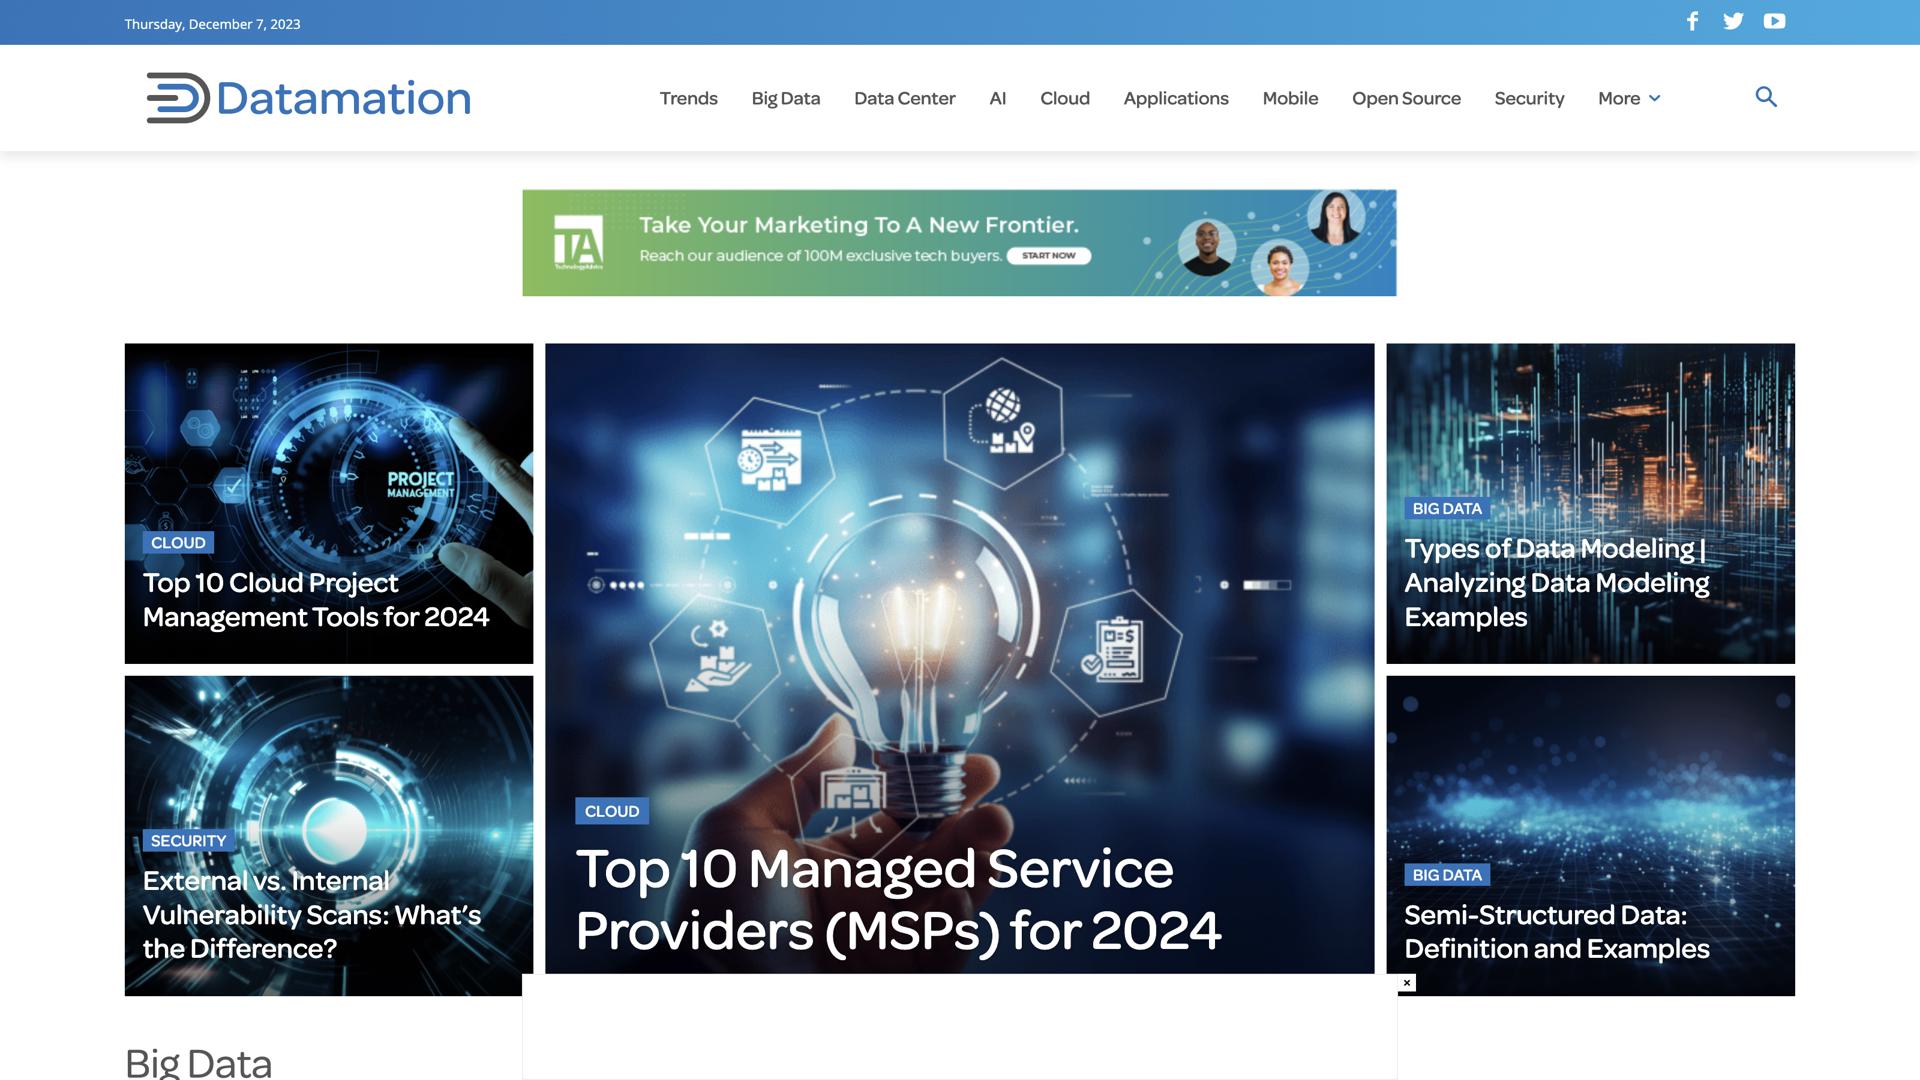Expand the More menu chevron
Viewport: 1920px width, 1080px height.
[x=1655, y=98]
